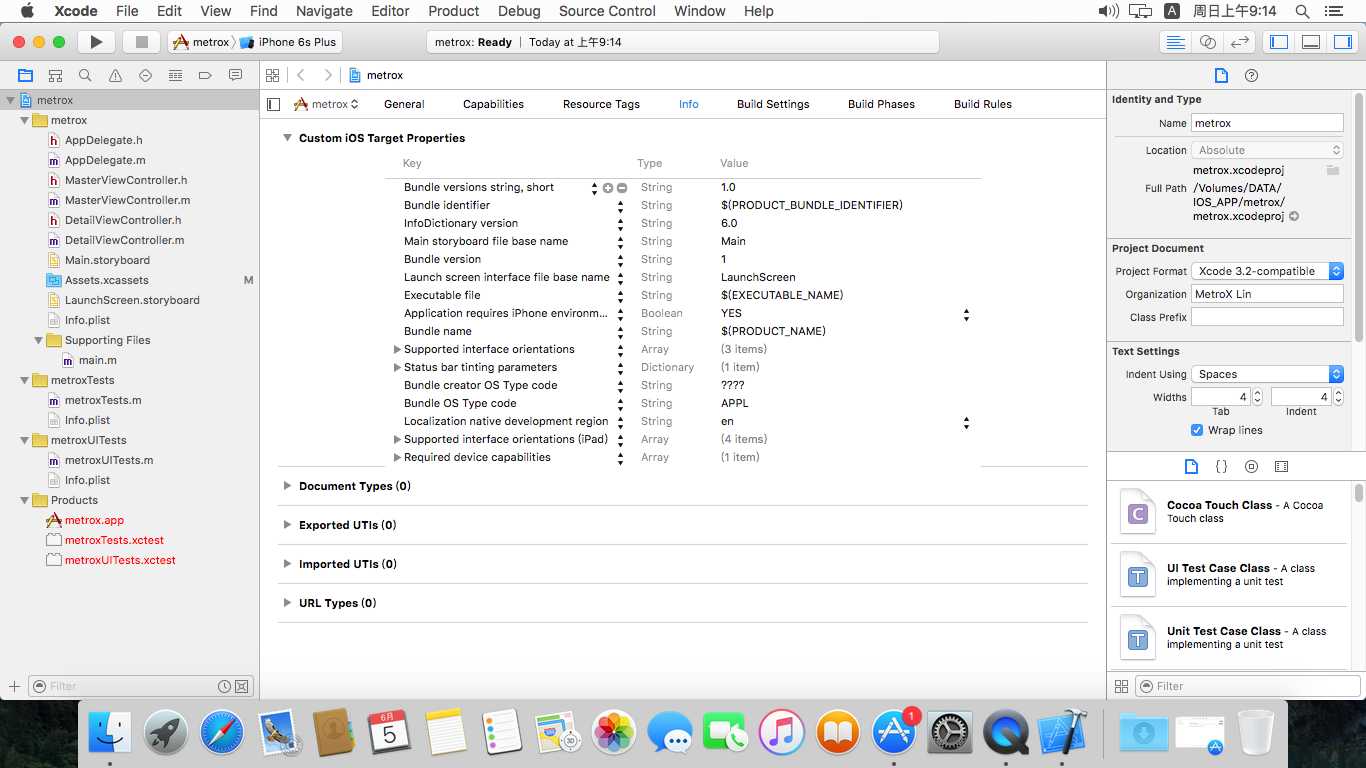Screen dimensions: 1366x768
Task: Open the Breakpoint navigator
Action: [x=205, y=75]
